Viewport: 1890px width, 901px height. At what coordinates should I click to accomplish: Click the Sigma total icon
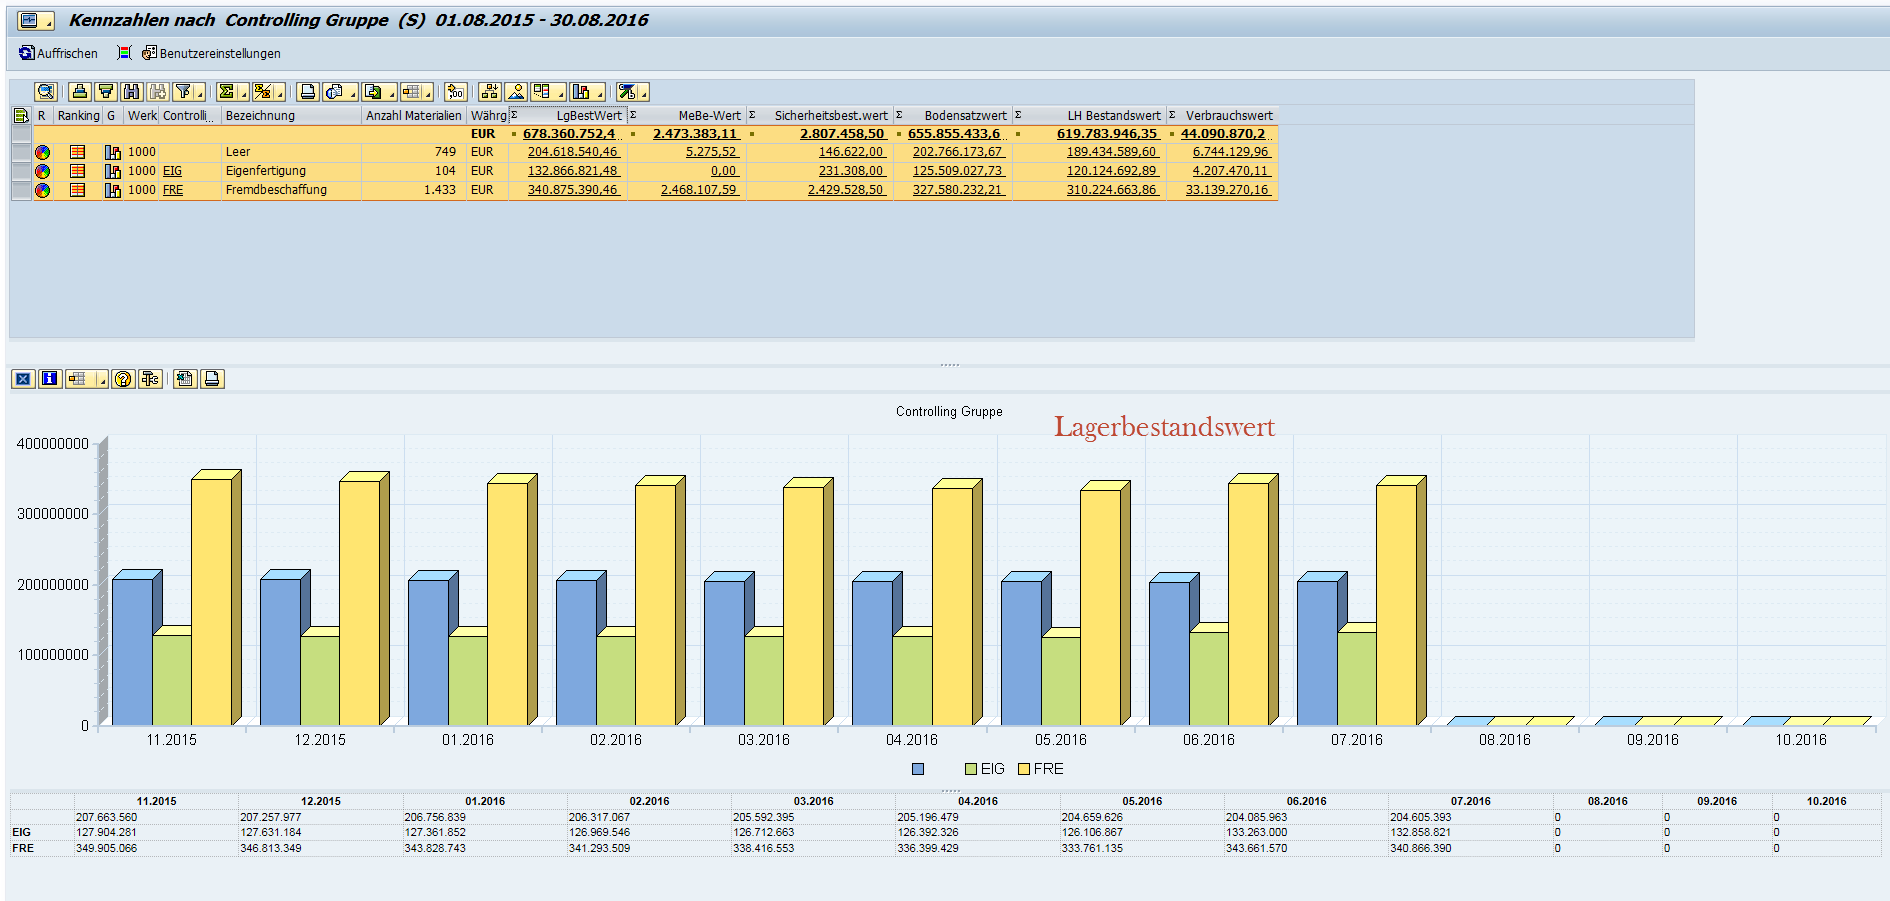(227, 92)
